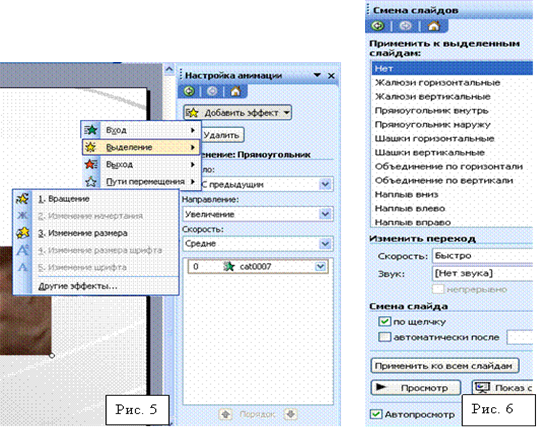Click slide scrollbar up arrow
The width and height of the screenshot is (537, 428).
pos(169,70)
